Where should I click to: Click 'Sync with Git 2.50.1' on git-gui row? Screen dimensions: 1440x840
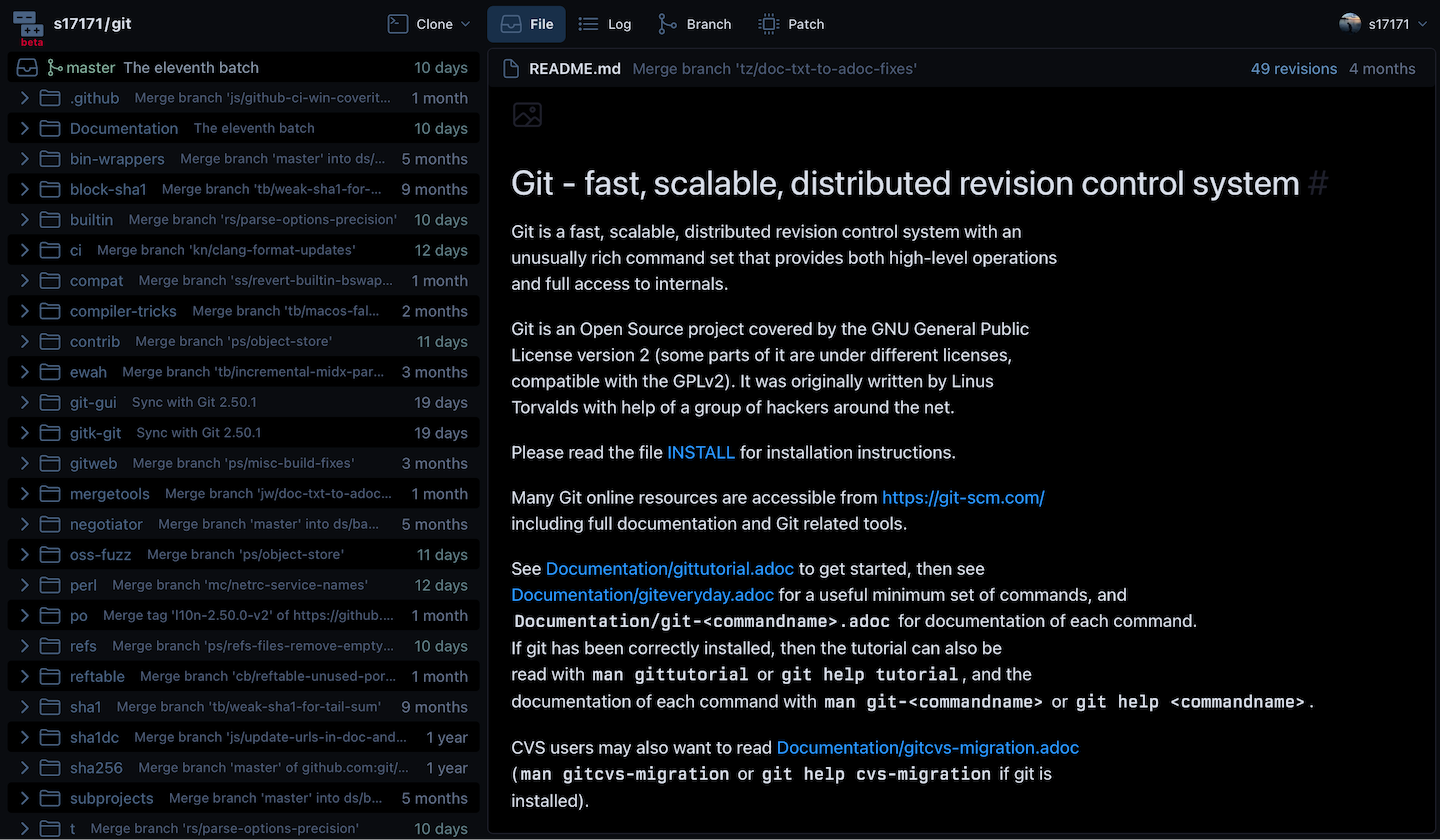click(x=194, y=402)
